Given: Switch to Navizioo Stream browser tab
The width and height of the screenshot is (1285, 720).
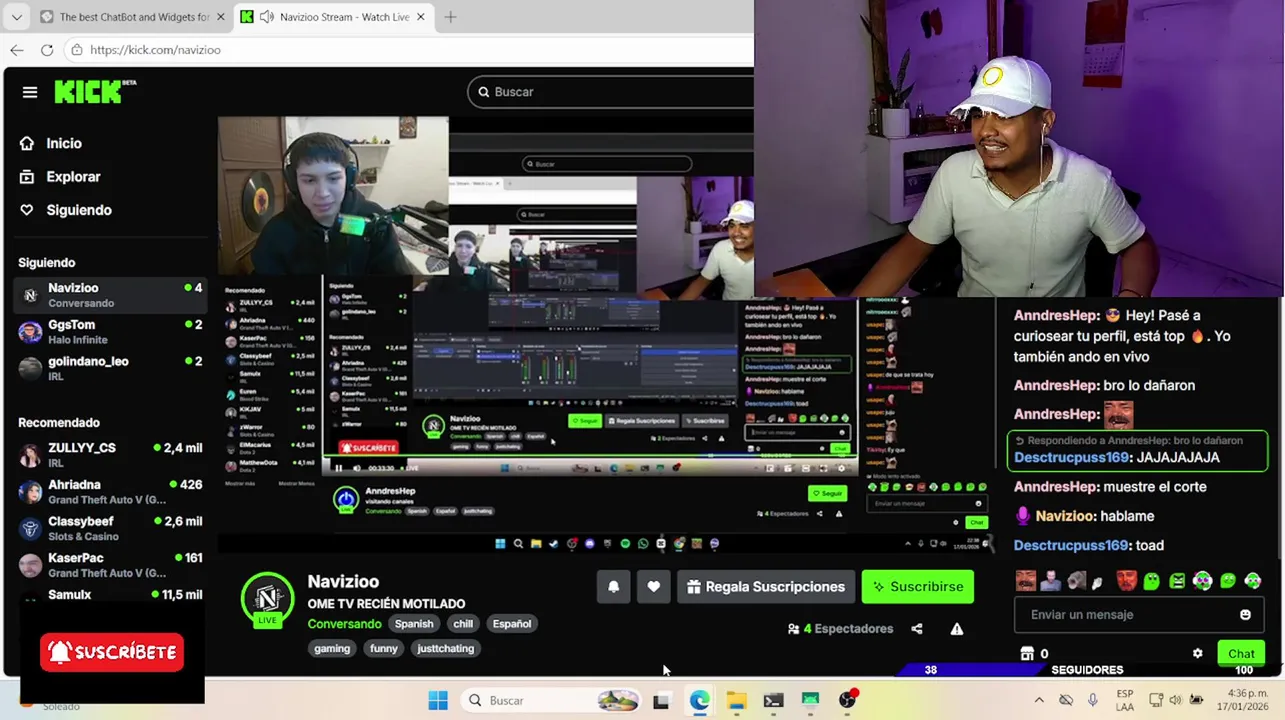Looking at the screenshot, I should pyautogui.click(x=334, y=17).
